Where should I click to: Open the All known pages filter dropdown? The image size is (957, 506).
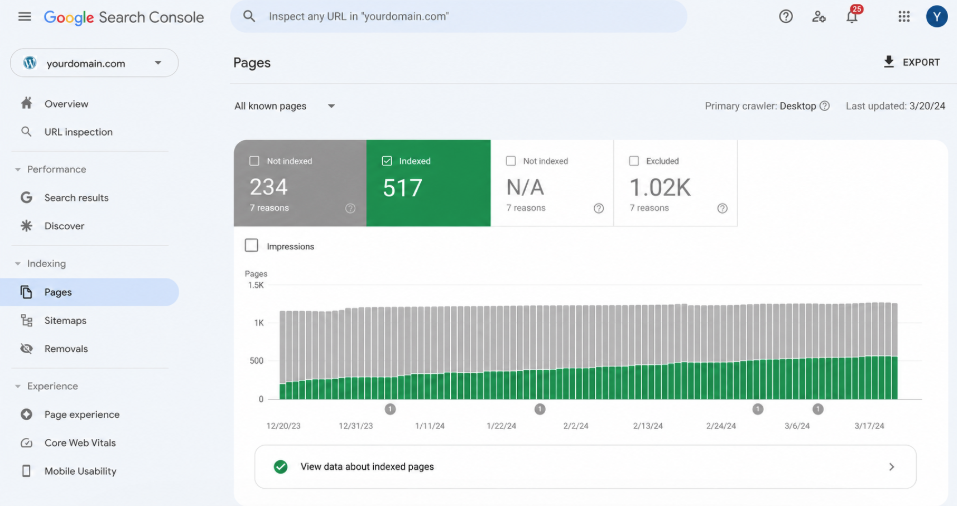tap(285, 106)
